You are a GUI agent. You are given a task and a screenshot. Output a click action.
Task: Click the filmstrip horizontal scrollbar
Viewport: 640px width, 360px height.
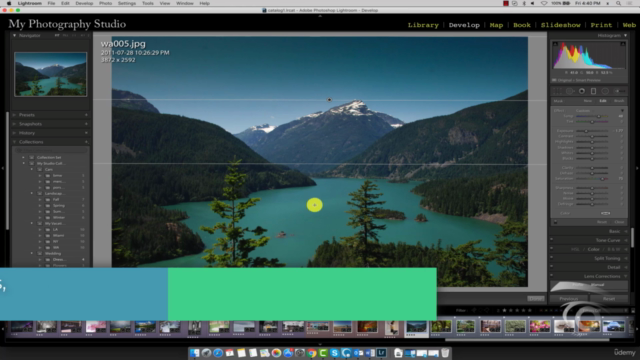coord(527,339)
